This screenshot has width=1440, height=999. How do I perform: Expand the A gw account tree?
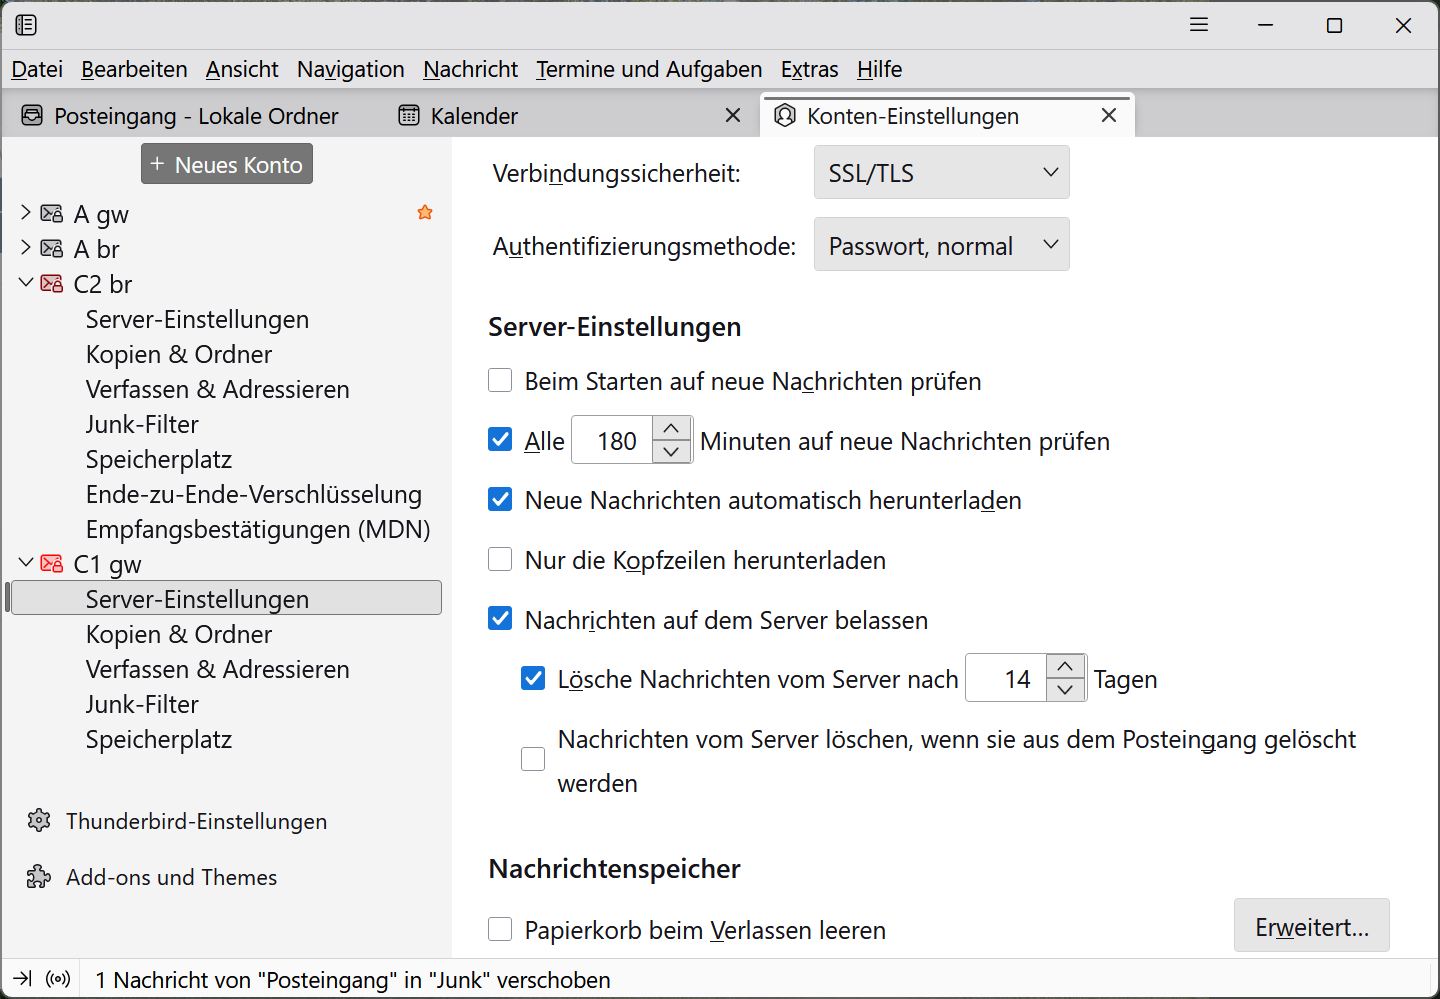coord(26,213)
